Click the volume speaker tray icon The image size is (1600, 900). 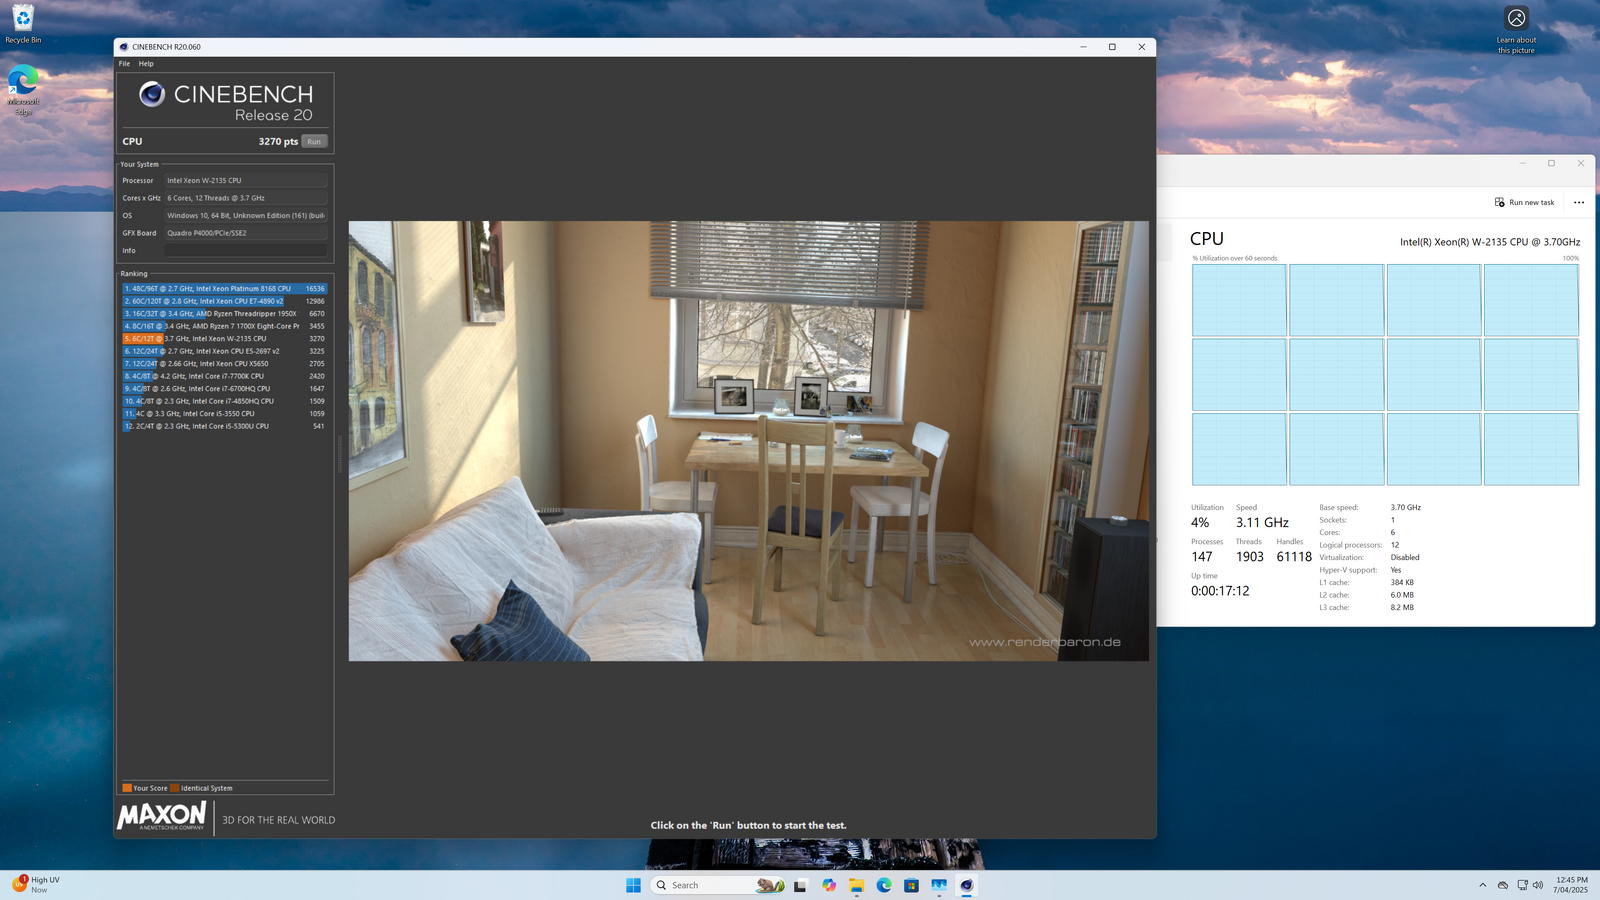coord(1538,885)
